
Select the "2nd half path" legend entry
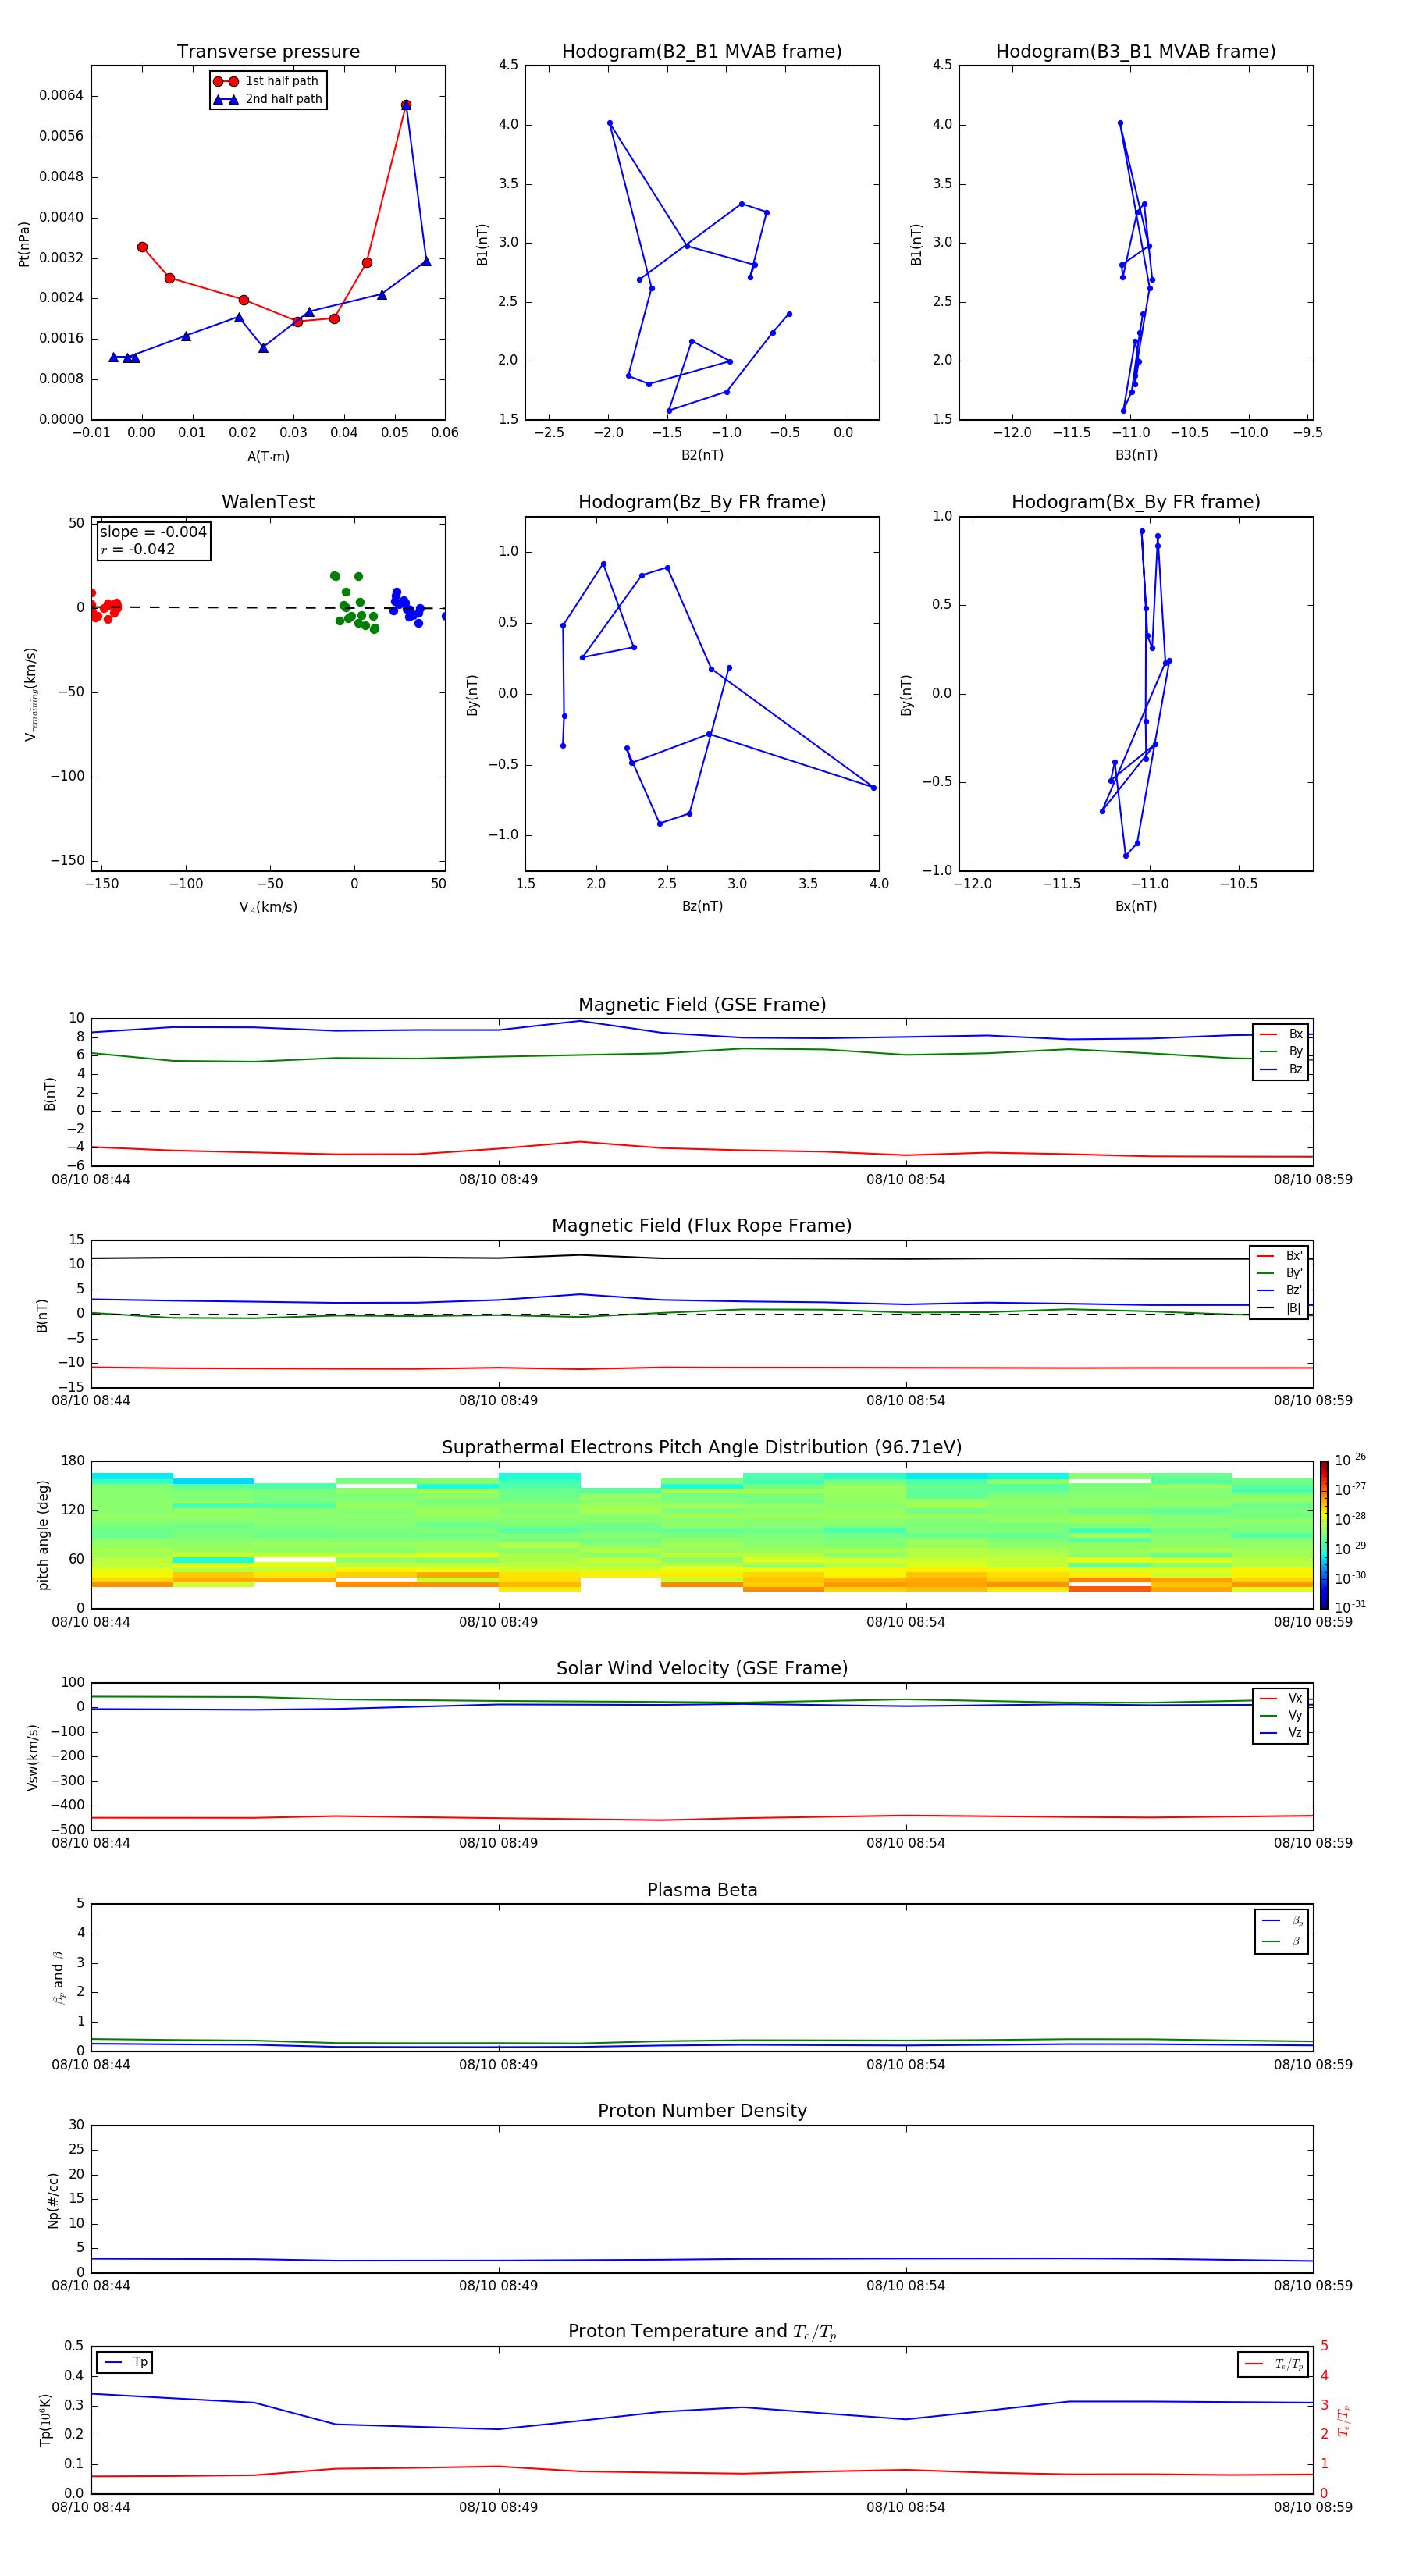click(268, 99)
